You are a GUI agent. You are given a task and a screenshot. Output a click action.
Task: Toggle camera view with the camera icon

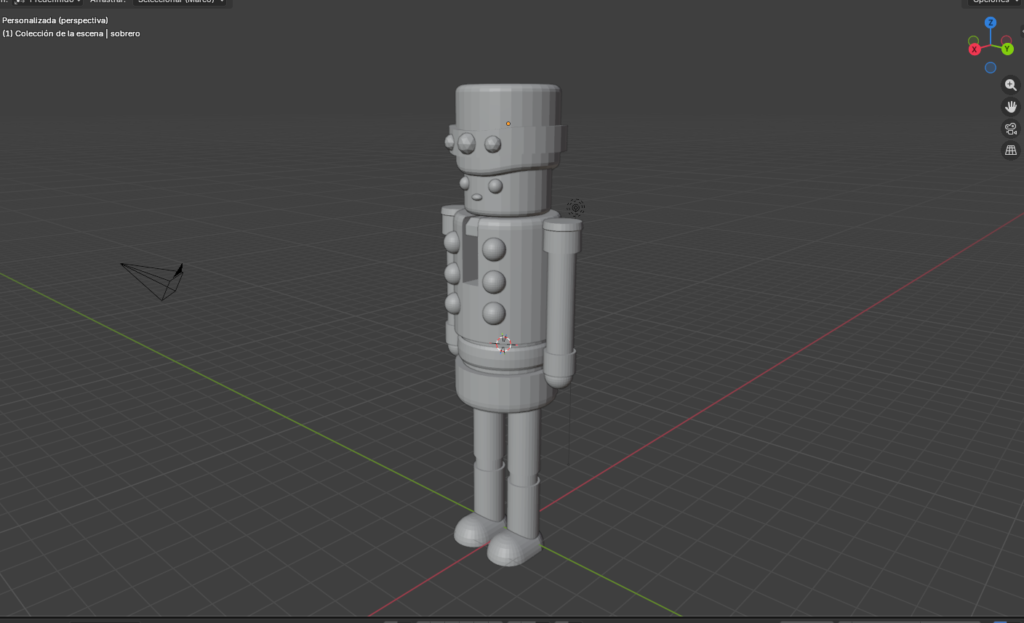coord(1011,128)
